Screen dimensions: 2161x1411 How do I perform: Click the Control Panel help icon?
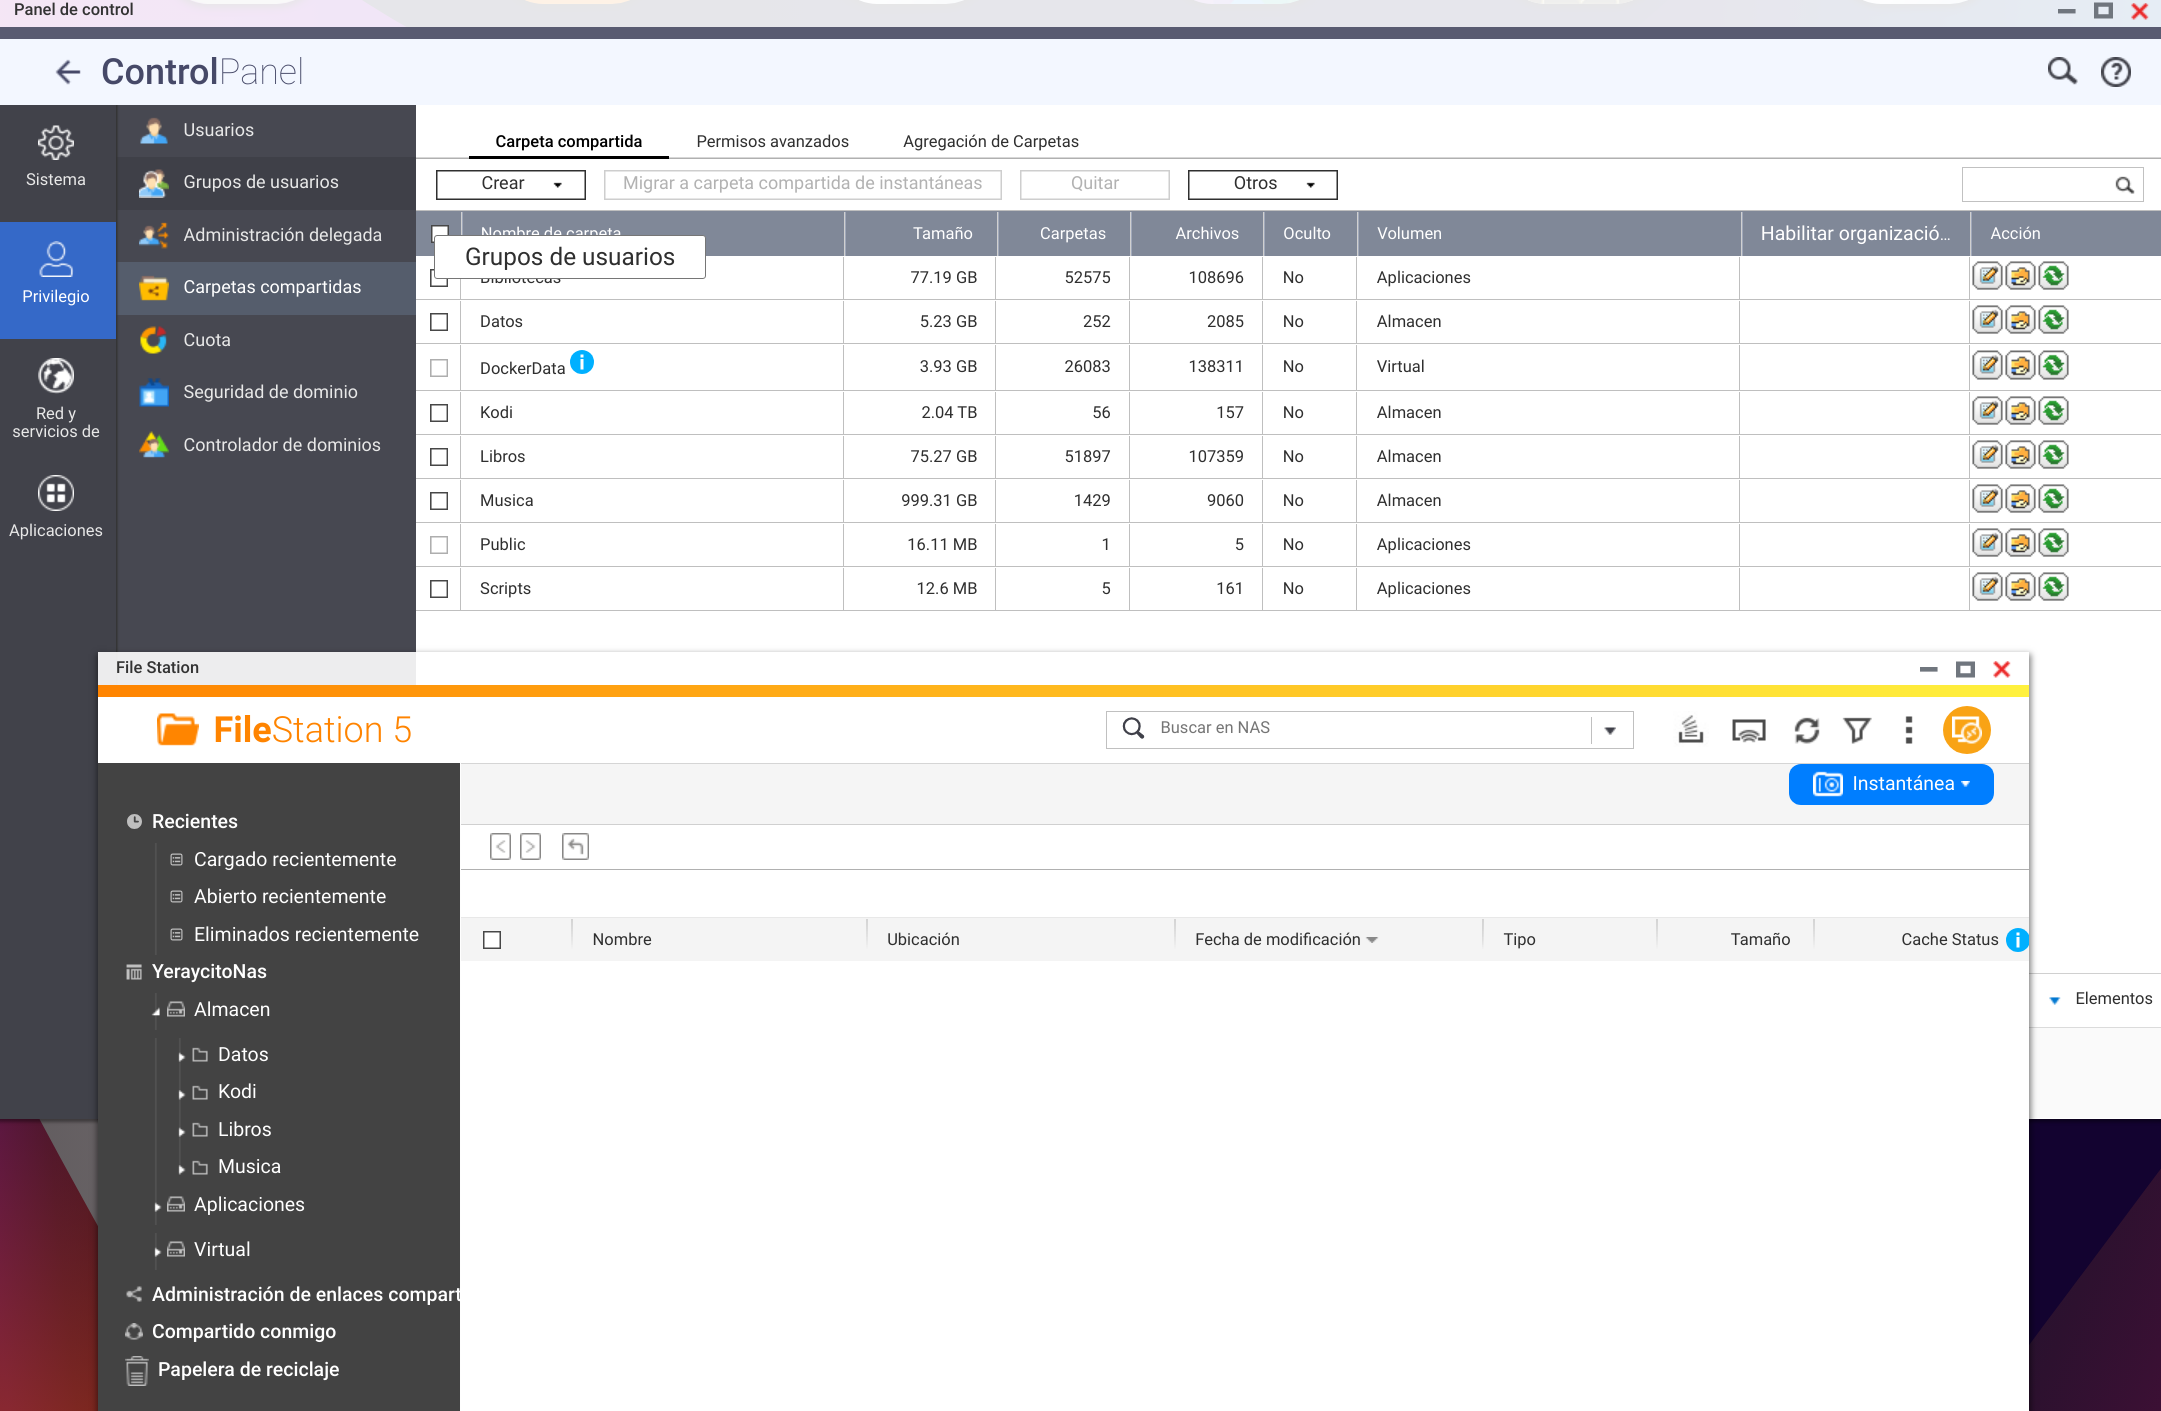(2115, 72)
